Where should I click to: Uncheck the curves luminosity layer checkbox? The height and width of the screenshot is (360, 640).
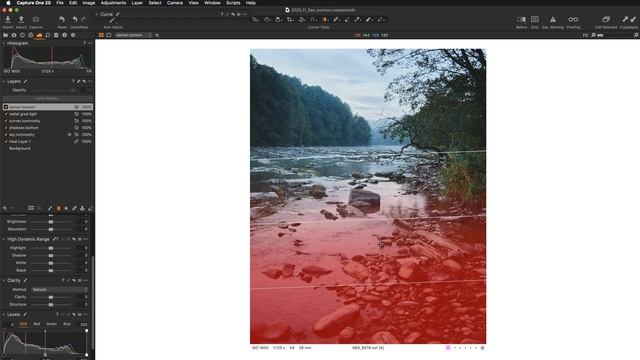6,121
